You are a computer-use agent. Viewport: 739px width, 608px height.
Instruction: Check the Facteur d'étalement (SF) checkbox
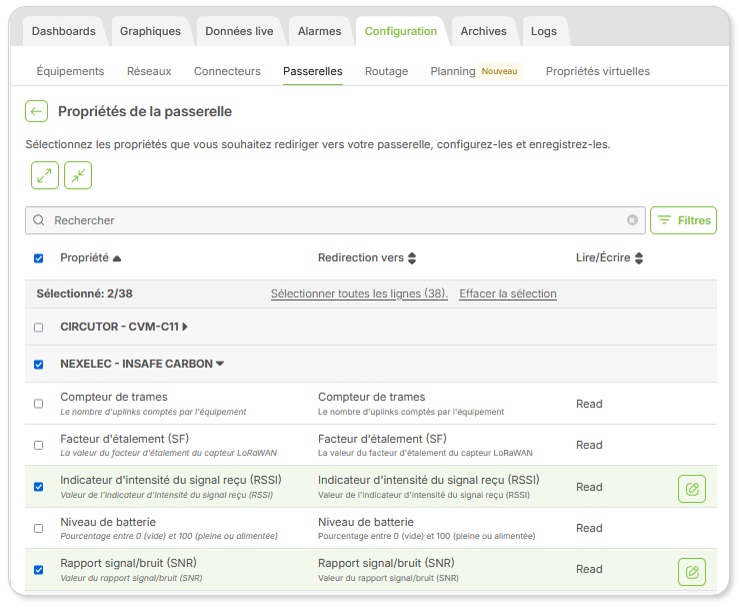[x=39, y=445]
